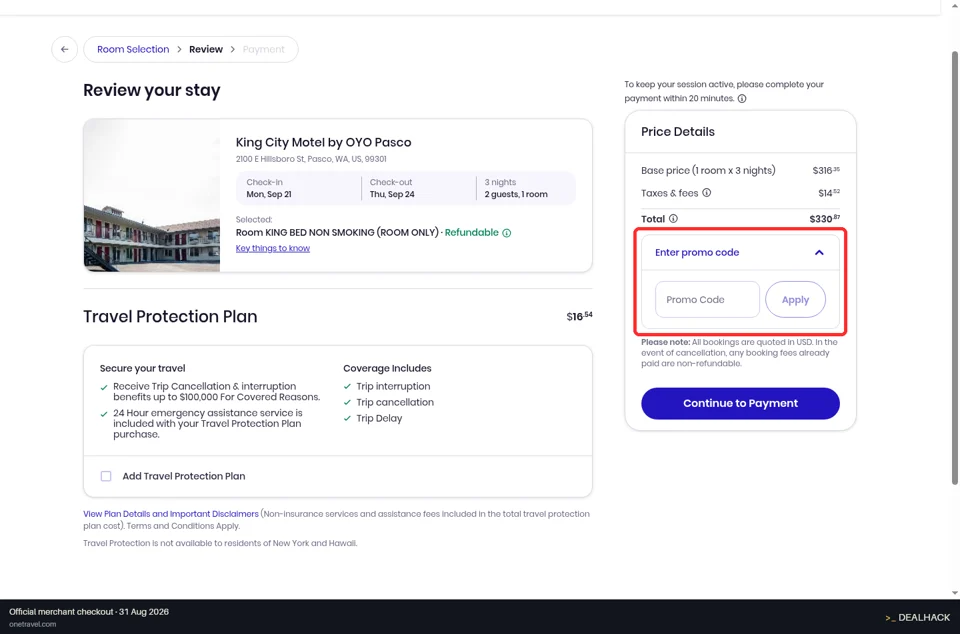Click the King City Motel photo
Viewport: 960px width, 634px height.
tap(152, 195)
